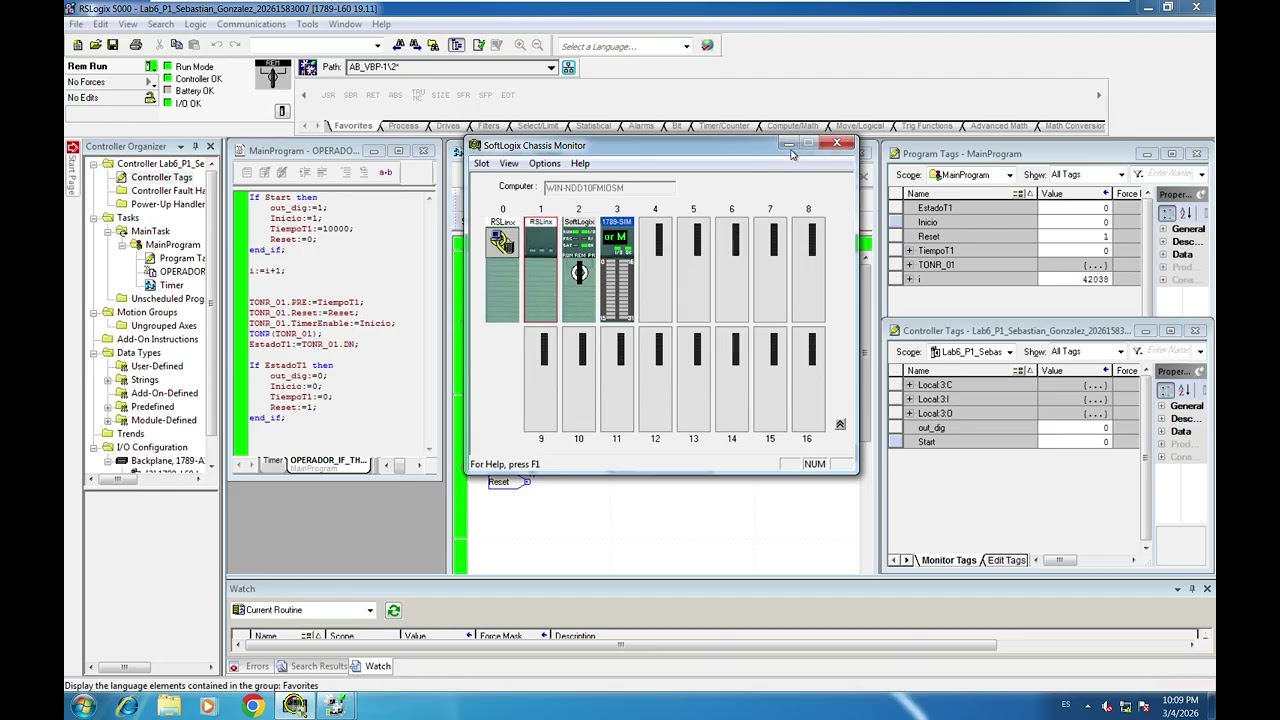
Task: Click the Value column header in Program Tags
Action: pyautogui.click(x=1075, y=194)
